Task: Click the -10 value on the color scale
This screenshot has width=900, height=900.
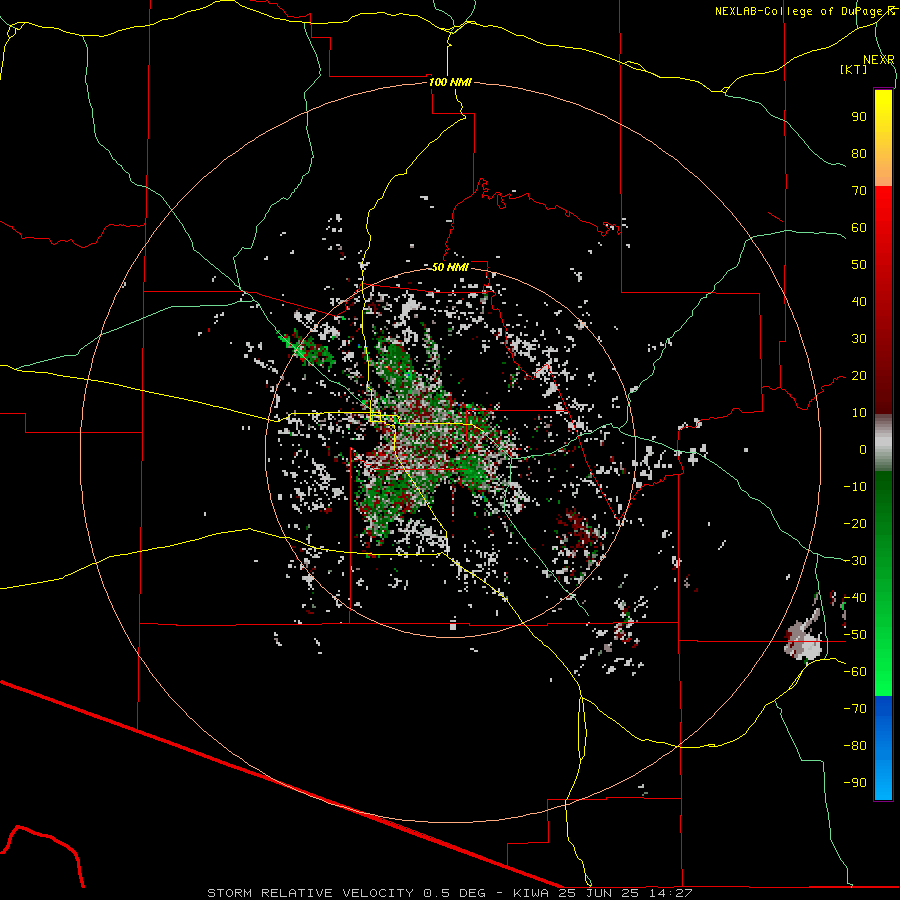Action: tap(855, 487)
